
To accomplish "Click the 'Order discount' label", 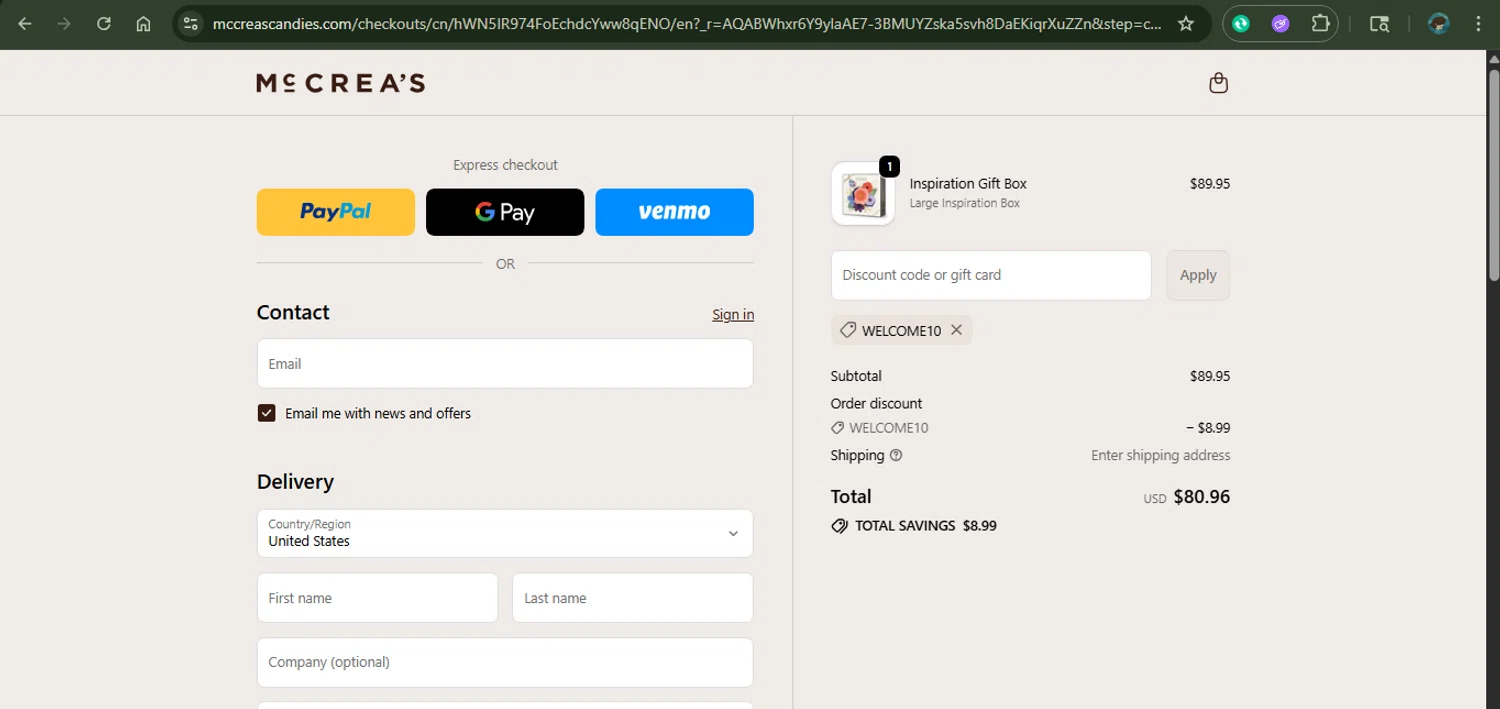I will 876,404.
